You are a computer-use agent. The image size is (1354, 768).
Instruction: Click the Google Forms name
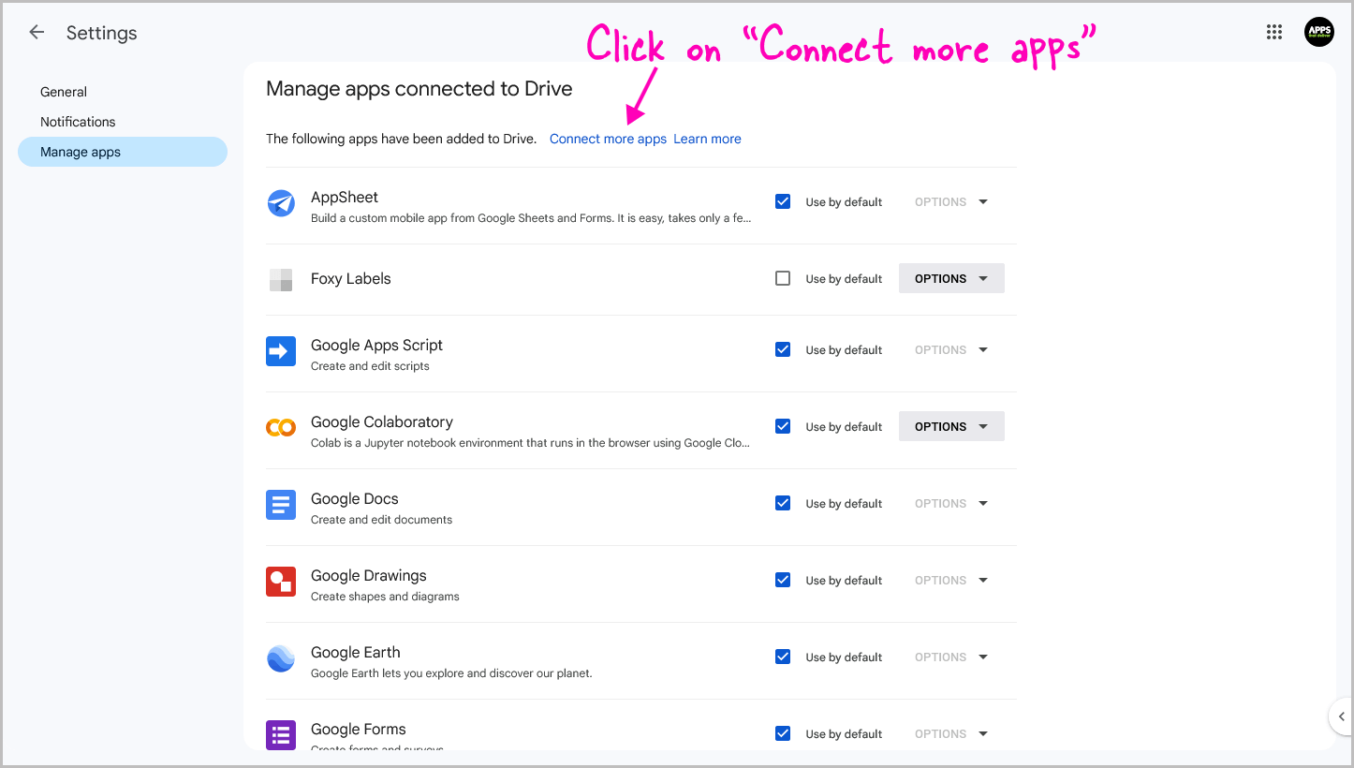(x=358, y=729)
